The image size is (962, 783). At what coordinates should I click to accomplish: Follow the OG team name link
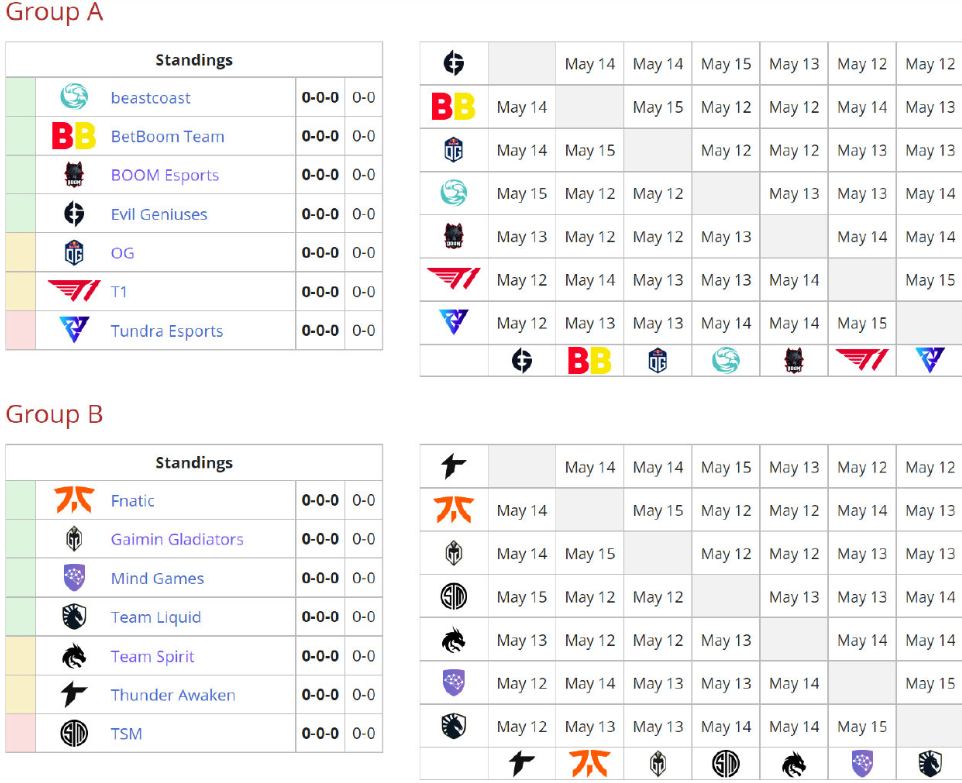point(122,253)
